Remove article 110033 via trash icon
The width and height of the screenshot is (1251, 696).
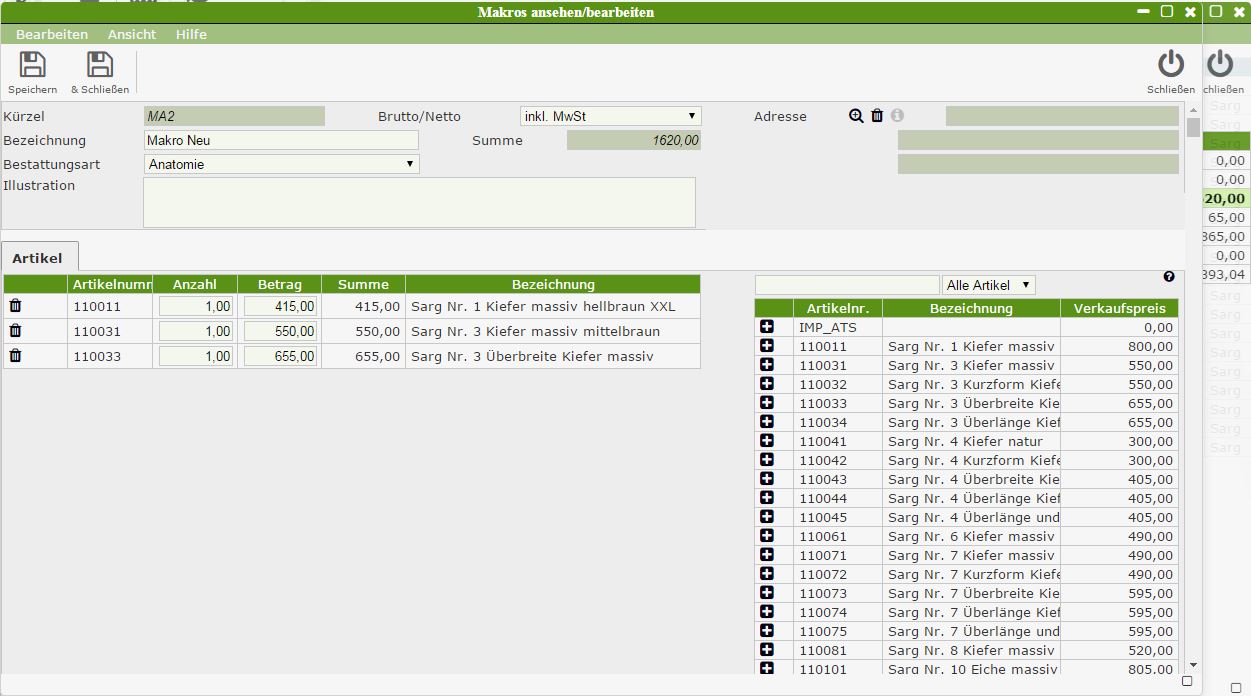pyautogui.click(x=15, y=356)
